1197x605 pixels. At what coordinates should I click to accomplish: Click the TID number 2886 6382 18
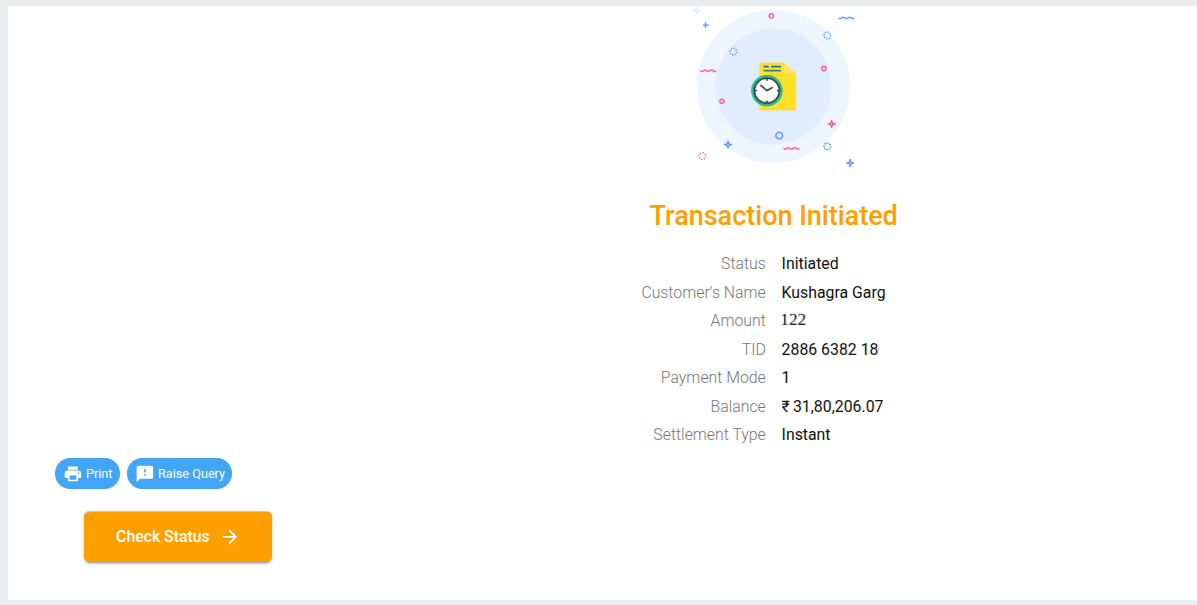click(830, 350)
